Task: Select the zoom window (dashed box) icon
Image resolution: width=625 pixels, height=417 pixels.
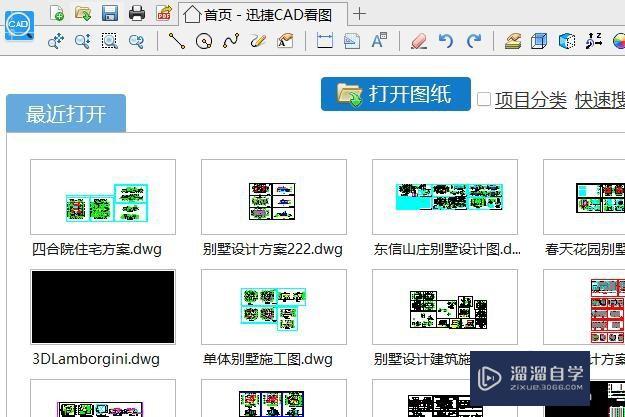Action: [110, 41]
